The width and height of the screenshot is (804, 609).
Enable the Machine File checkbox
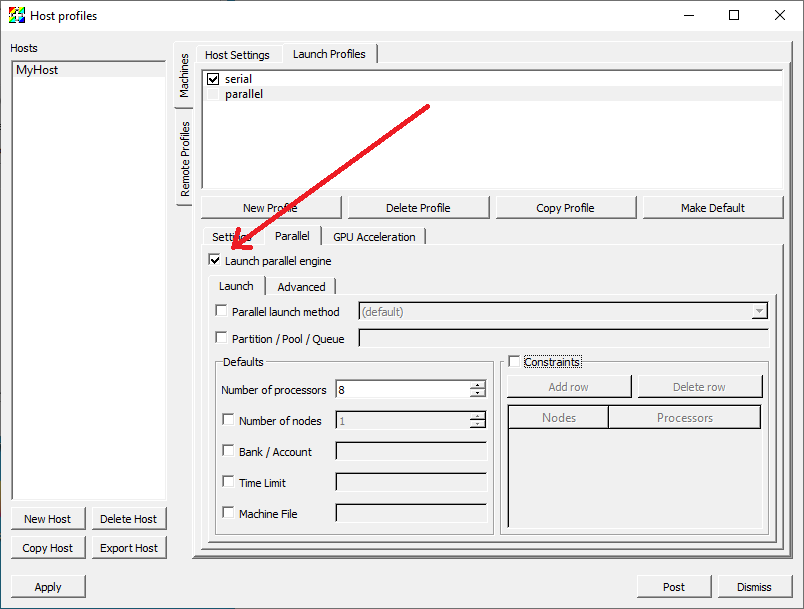click(228, 513)
